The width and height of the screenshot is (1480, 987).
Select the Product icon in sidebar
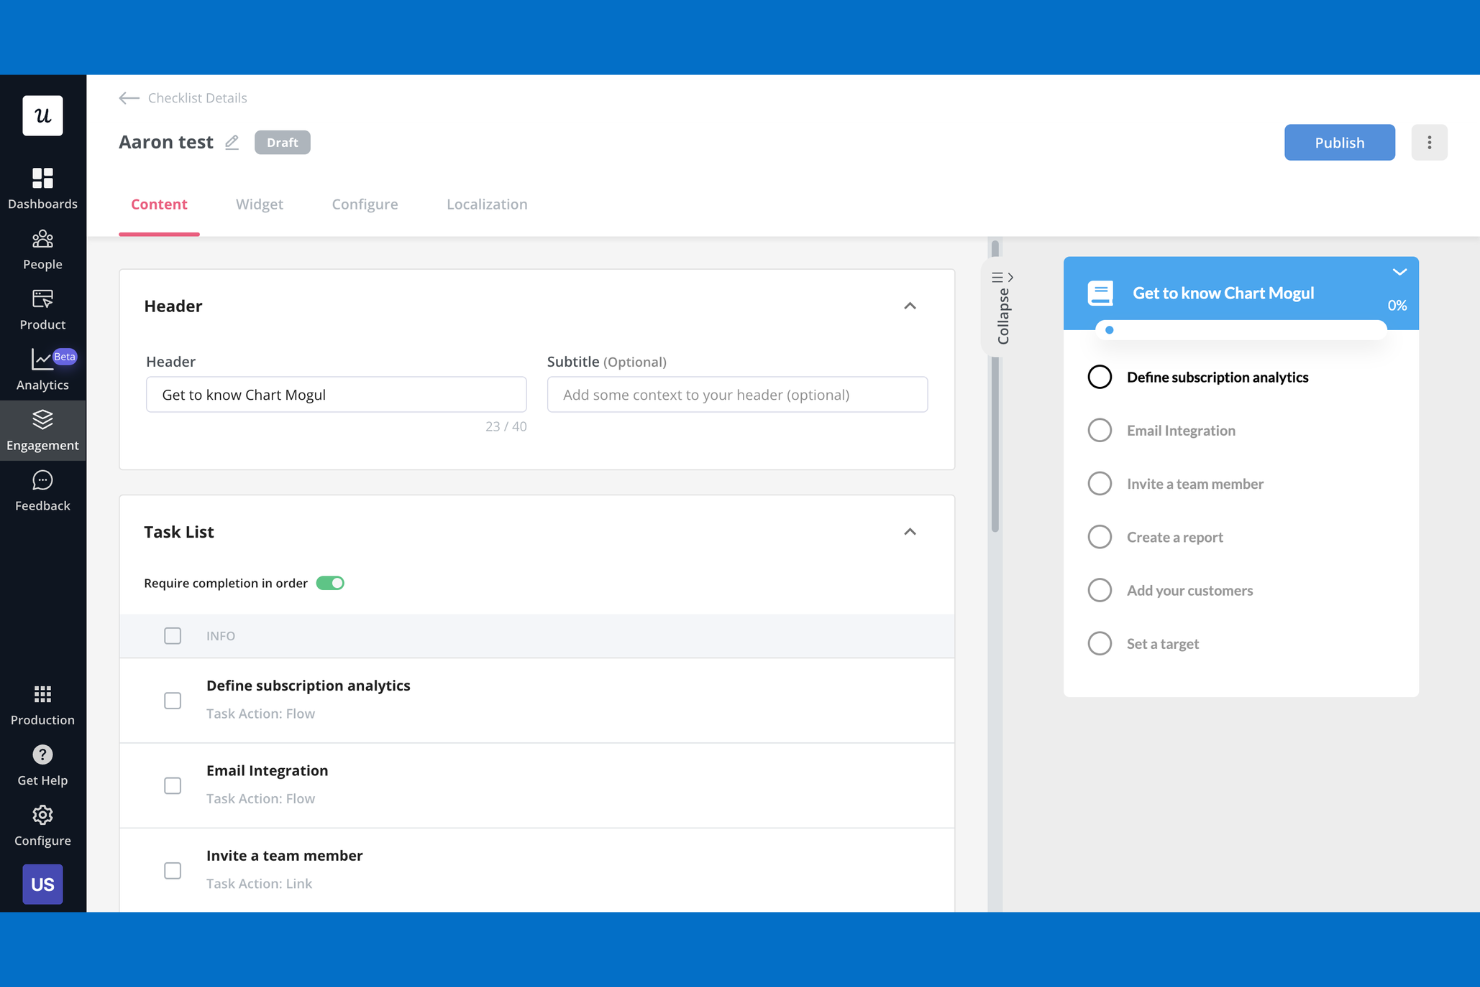[42, 308]
